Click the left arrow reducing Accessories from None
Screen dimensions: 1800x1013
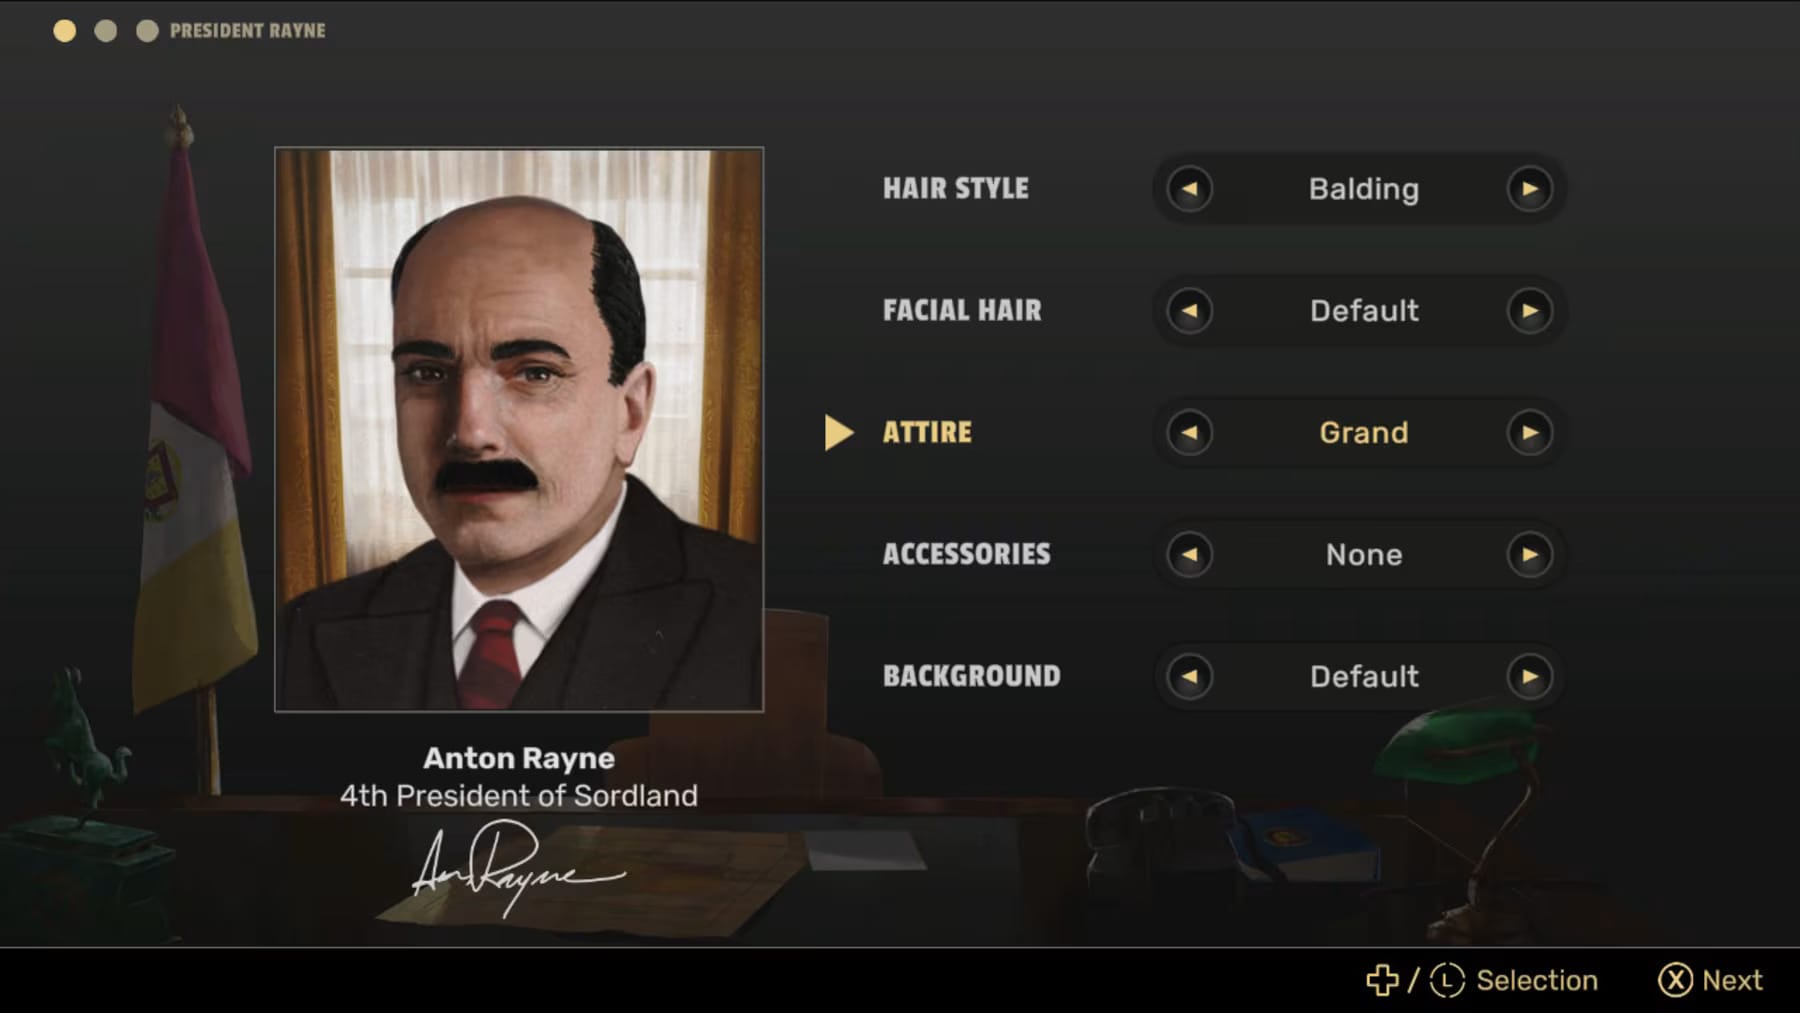coord(1190,555)
